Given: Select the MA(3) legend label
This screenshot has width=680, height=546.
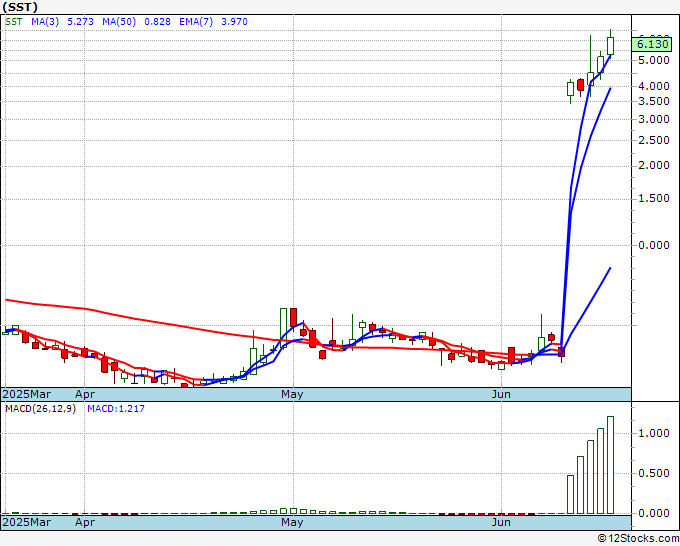Looking at the screenshot, I should (x=45, y=22).
